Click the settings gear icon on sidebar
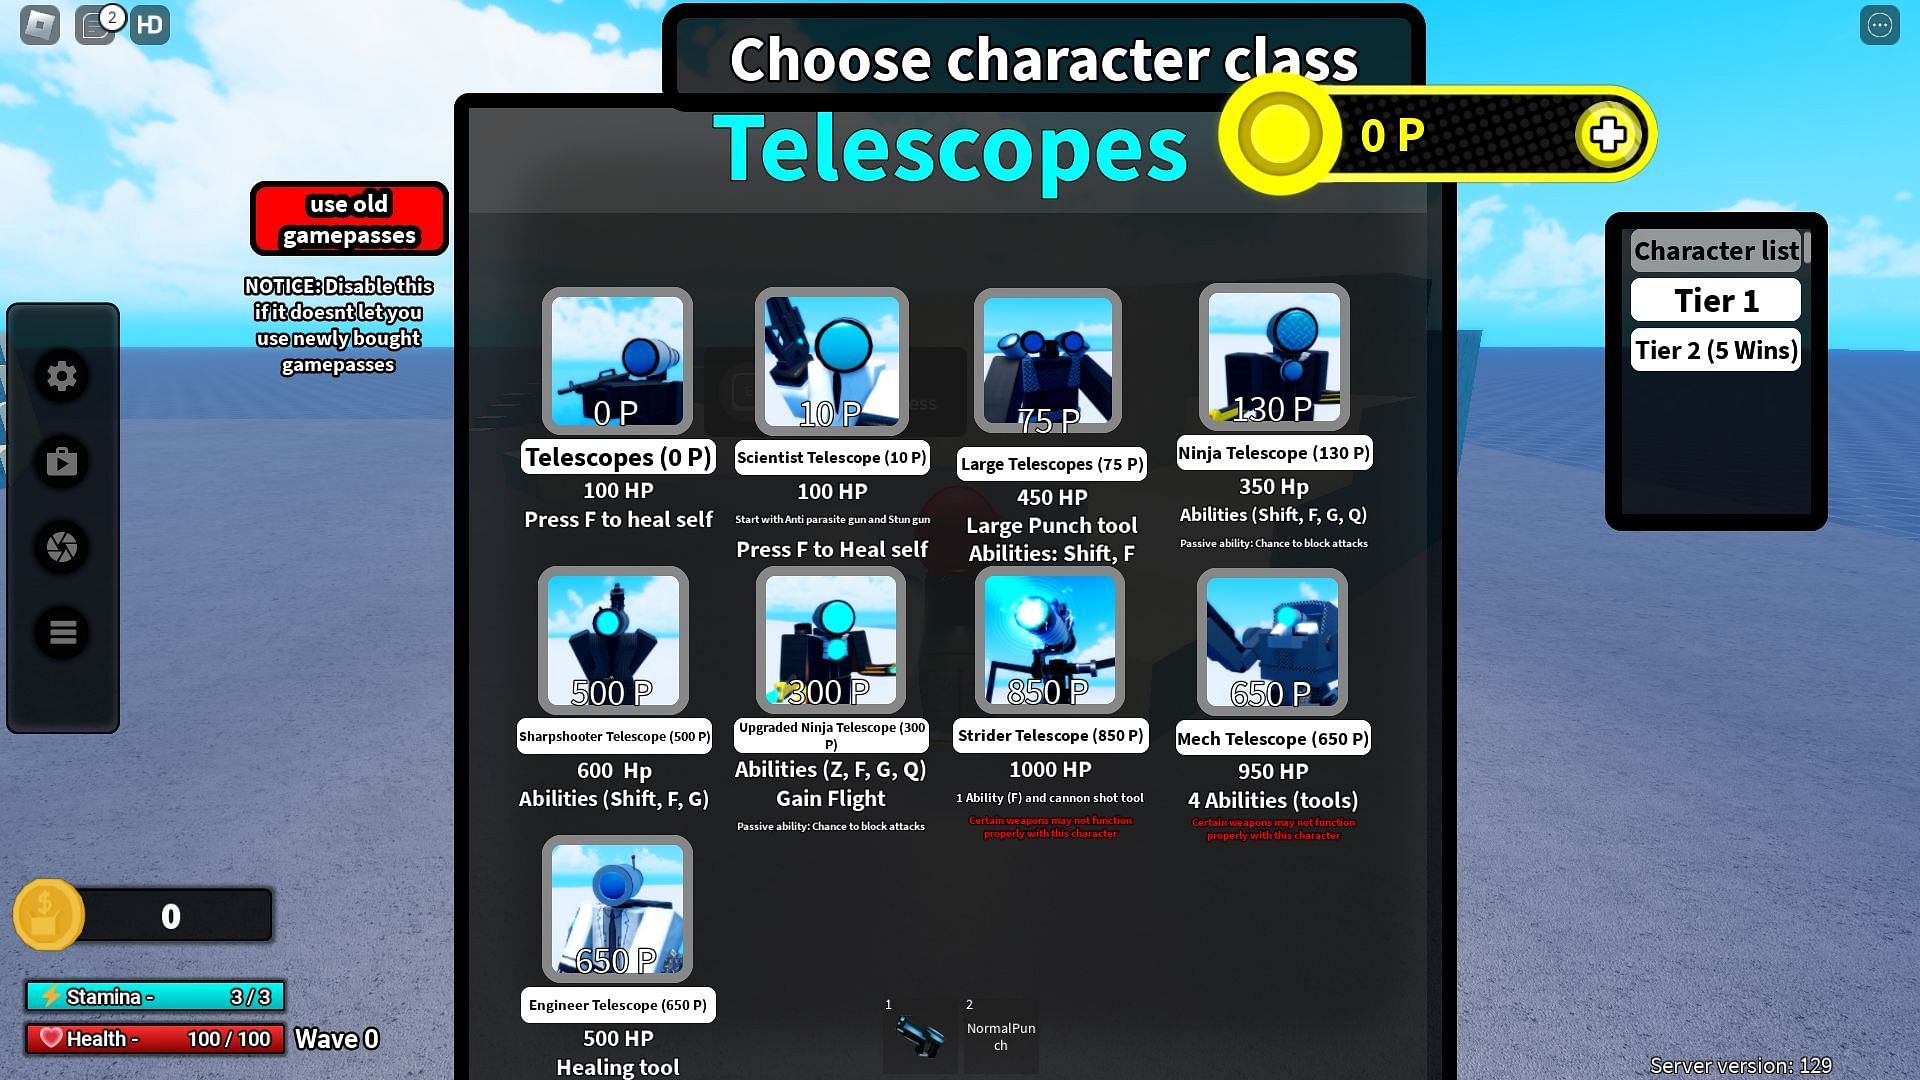The width and height of the screenshot is (1920, 1080). (x=61, y=376)
